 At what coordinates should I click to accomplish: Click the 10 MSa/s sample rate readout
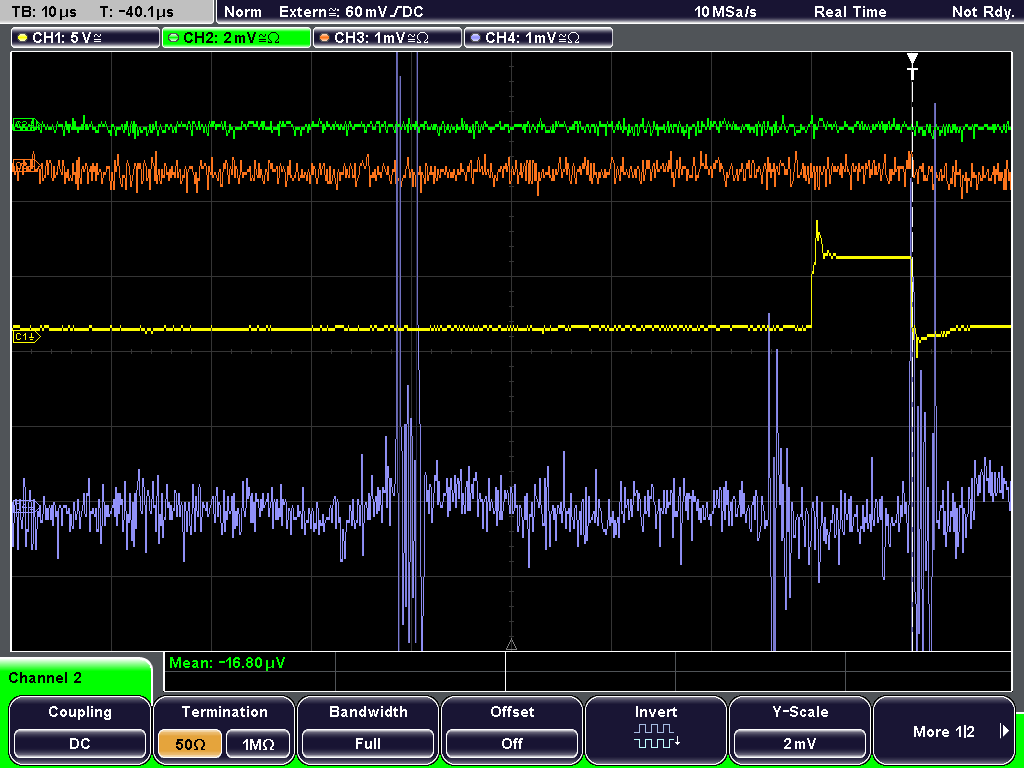726,11
